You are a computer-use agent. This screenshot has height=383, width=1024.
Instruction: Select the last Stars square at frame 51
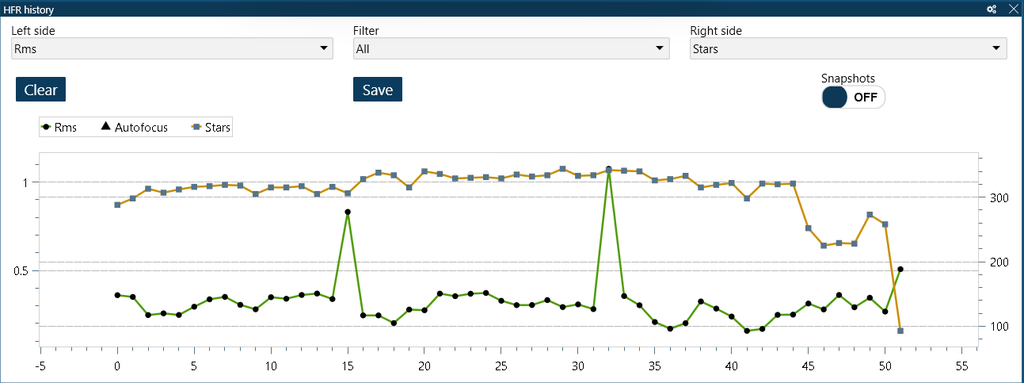tap(901, 331)
